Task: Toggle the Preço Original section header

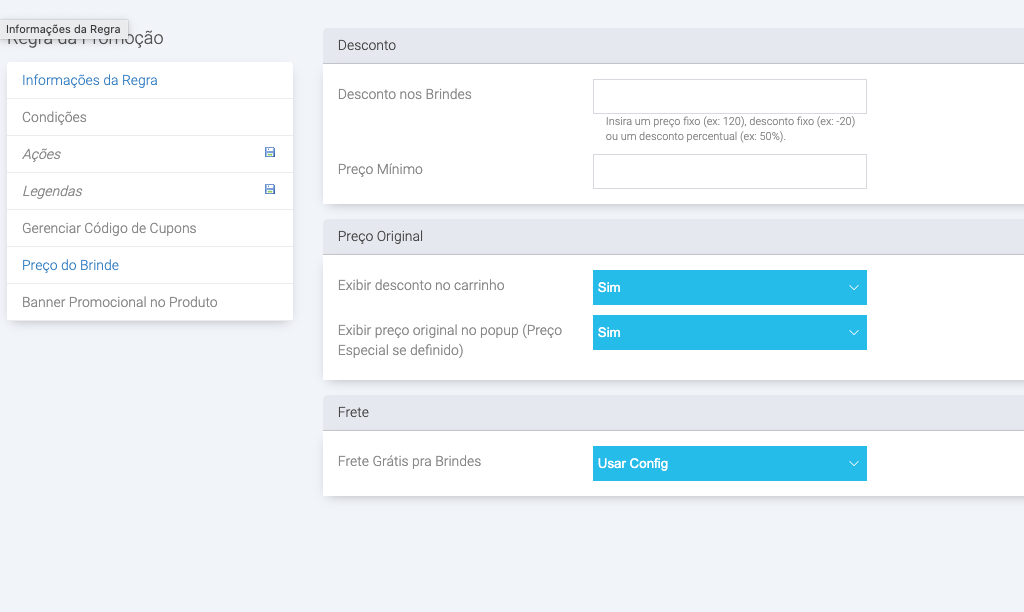Action: click(380, 237)
